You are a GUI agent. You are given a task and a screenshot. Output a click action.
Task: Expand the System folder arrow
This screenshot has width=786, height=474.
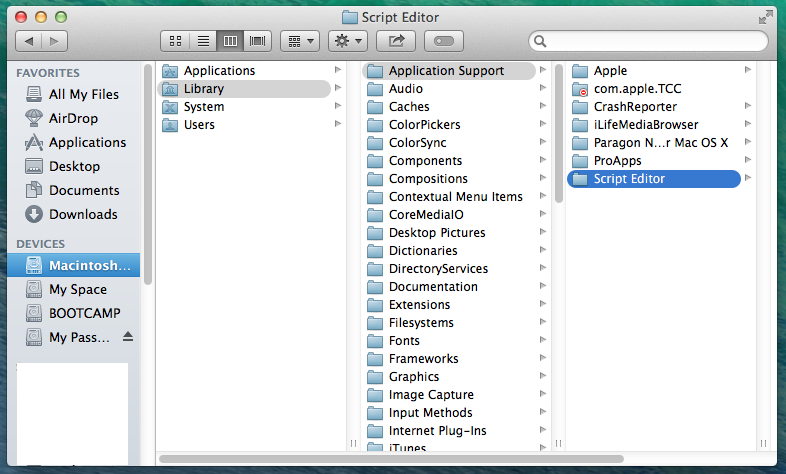point(338,106)
